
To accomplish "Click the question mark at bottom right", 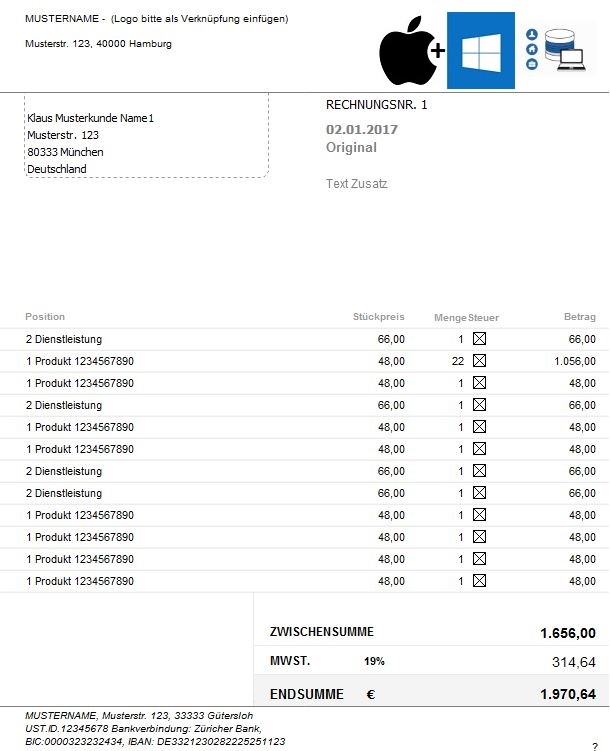I will 595,746.
